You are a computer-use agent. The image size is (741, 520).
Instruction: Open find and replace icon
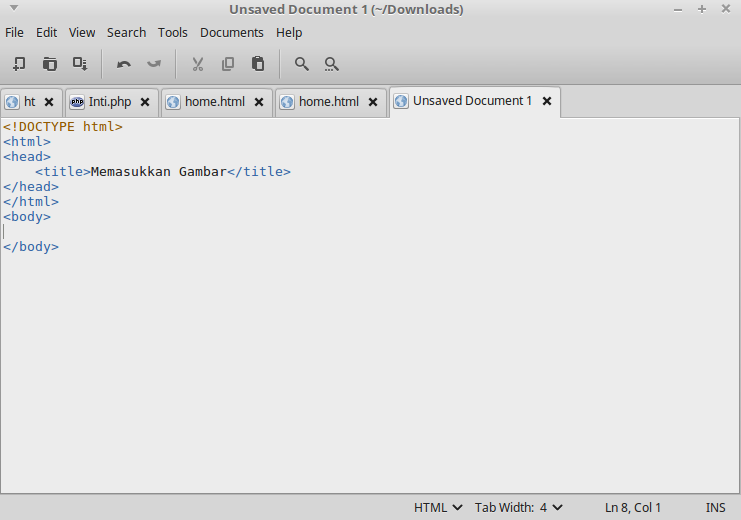point(332,64)
